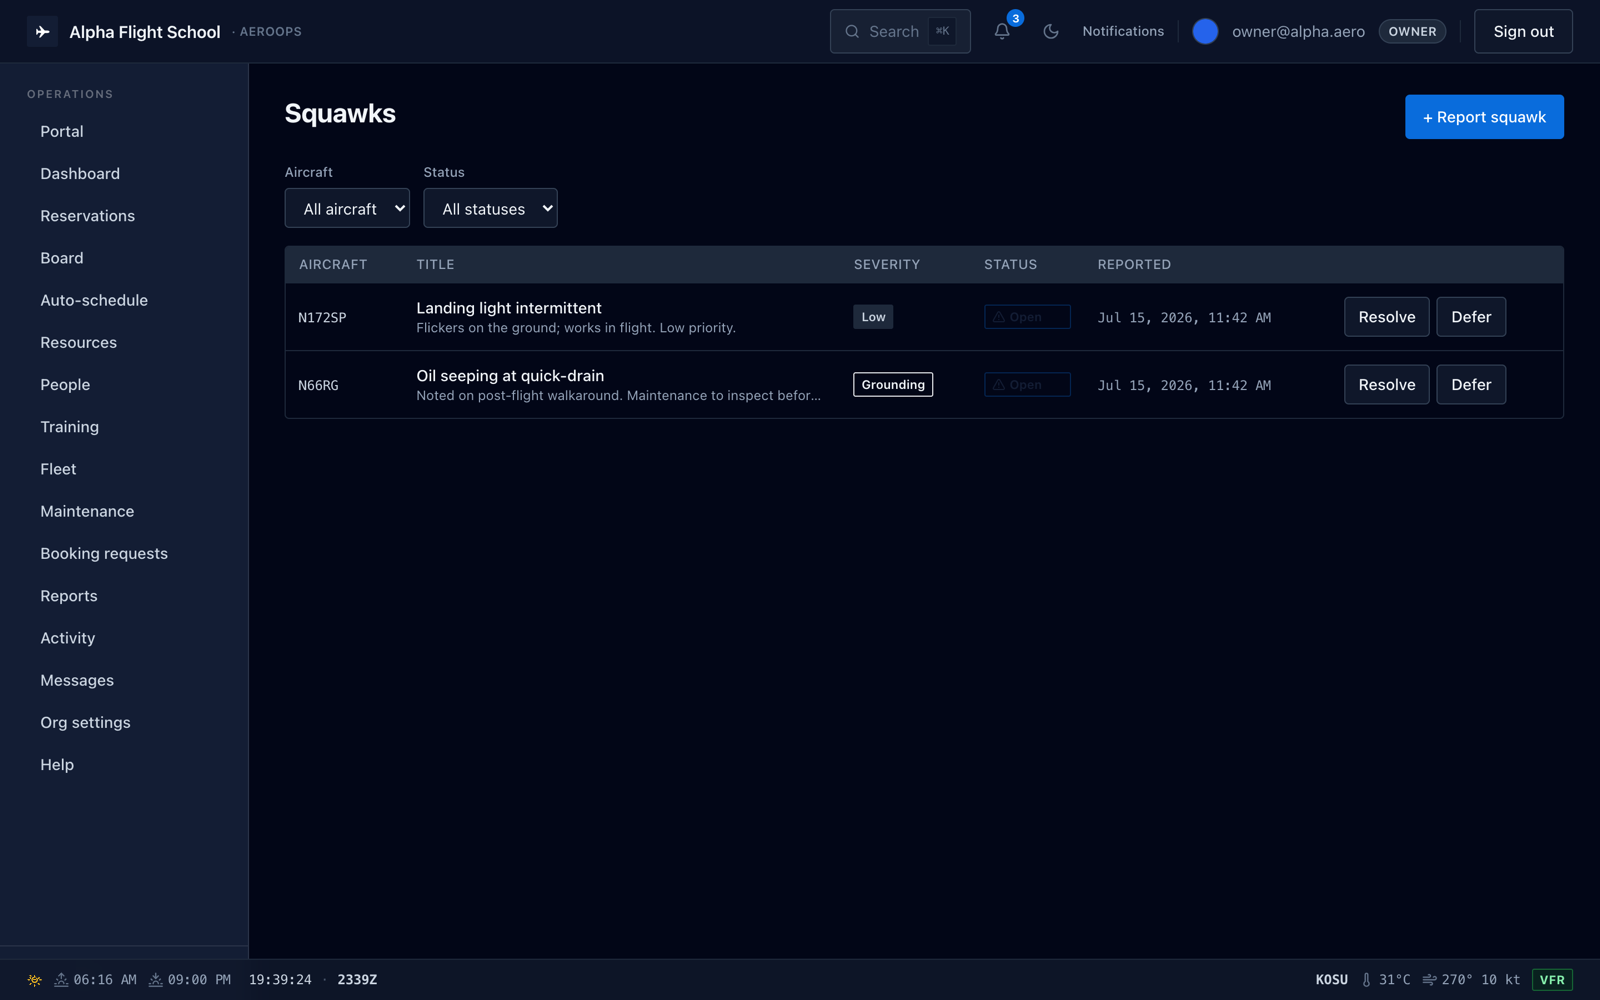
Task: Click the wind icon beside 270° 10 kt
Action: 1429,980
